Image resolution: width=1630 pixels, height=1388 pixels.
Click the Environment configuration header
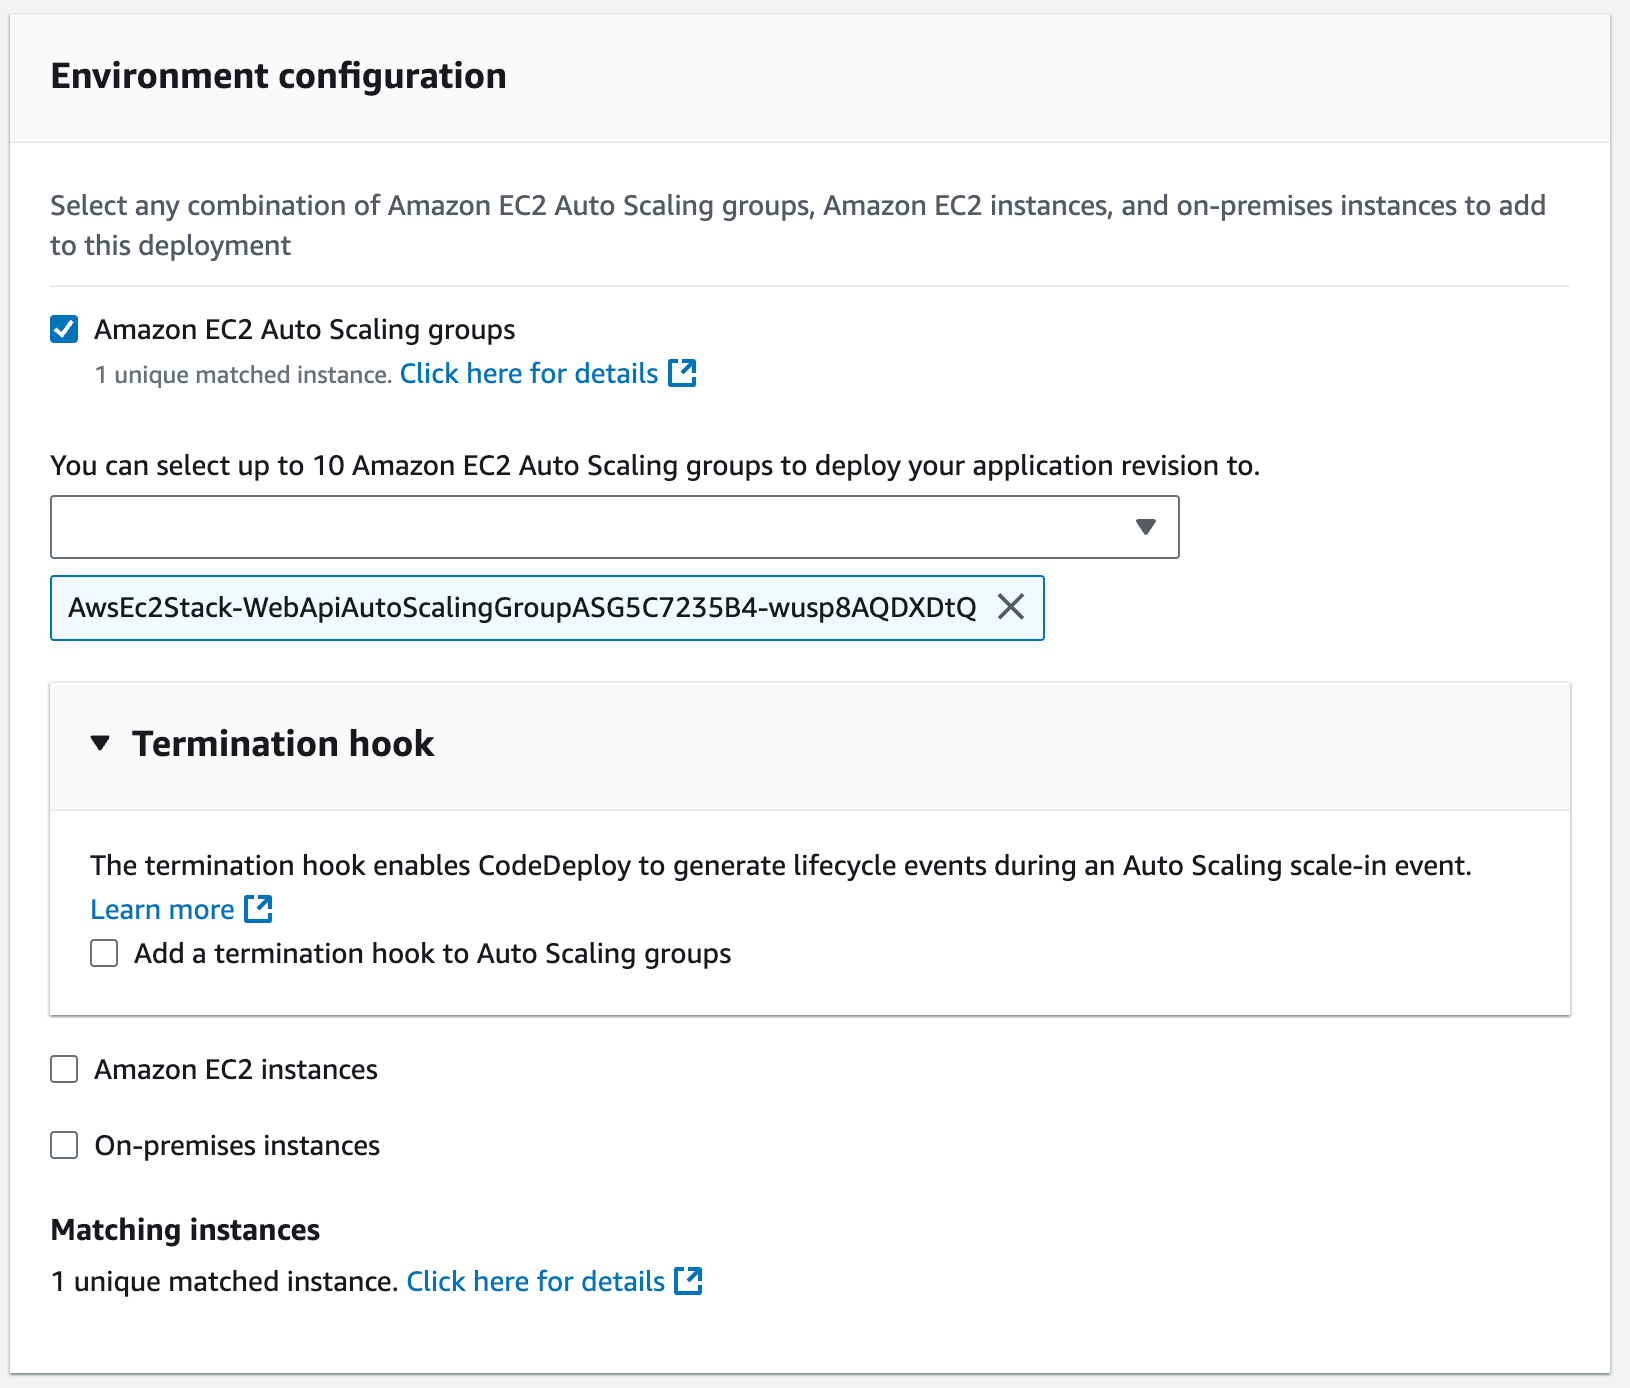pos(279,75)
